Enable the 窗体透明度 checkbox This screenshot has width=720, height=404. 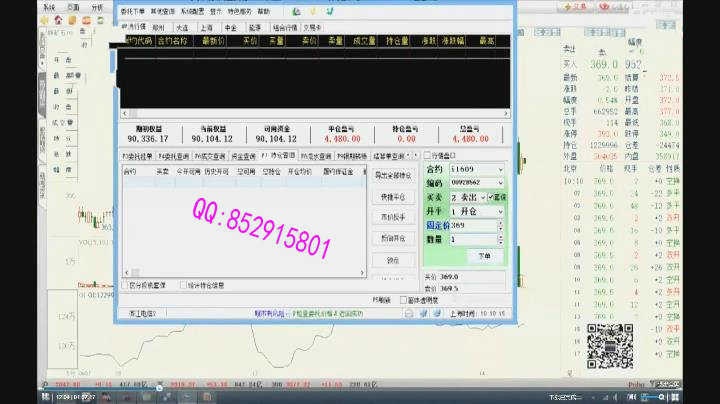point(403,299)
